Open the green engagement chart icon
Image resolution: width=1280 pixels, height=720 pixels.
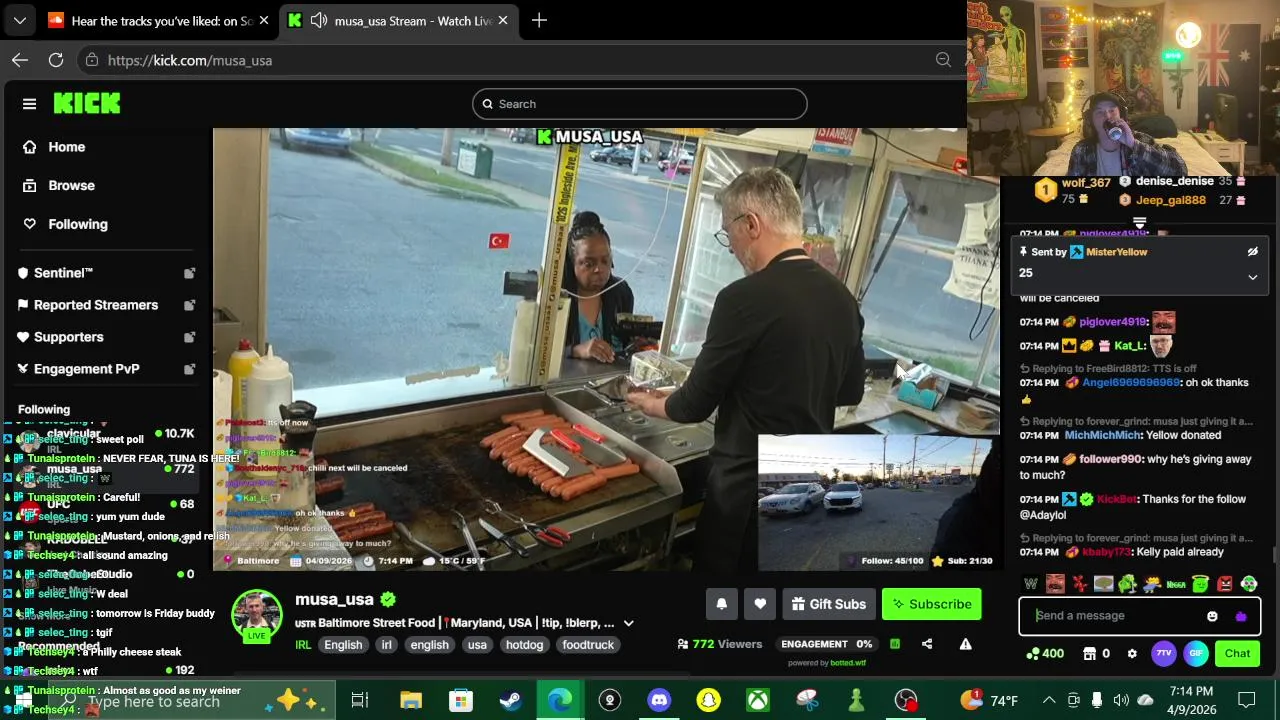pos(895,644)
